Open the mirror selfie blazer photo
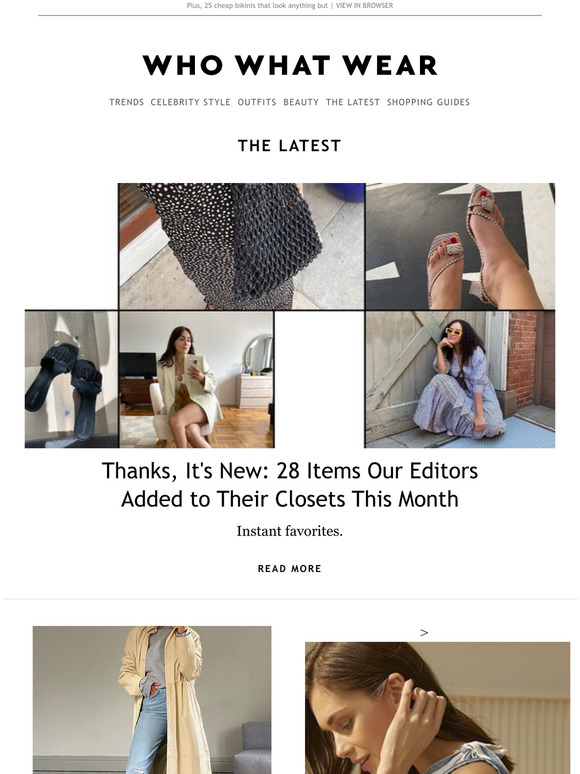This screenshot has height=774, width=580. (x=196, y=379)
